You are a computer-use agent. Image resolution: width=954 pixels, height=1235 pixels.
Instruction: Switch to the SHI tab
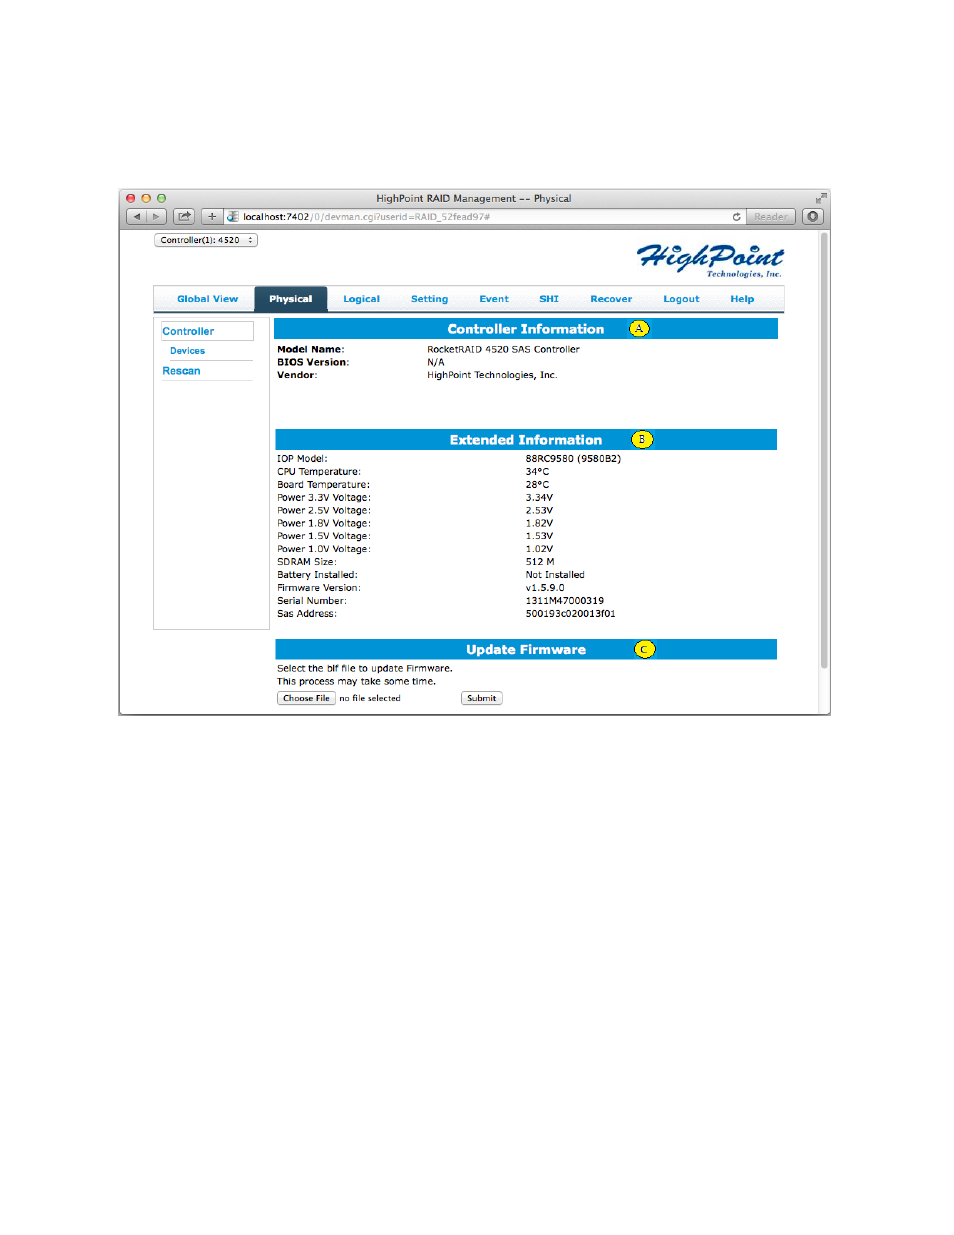click(549, 299)
